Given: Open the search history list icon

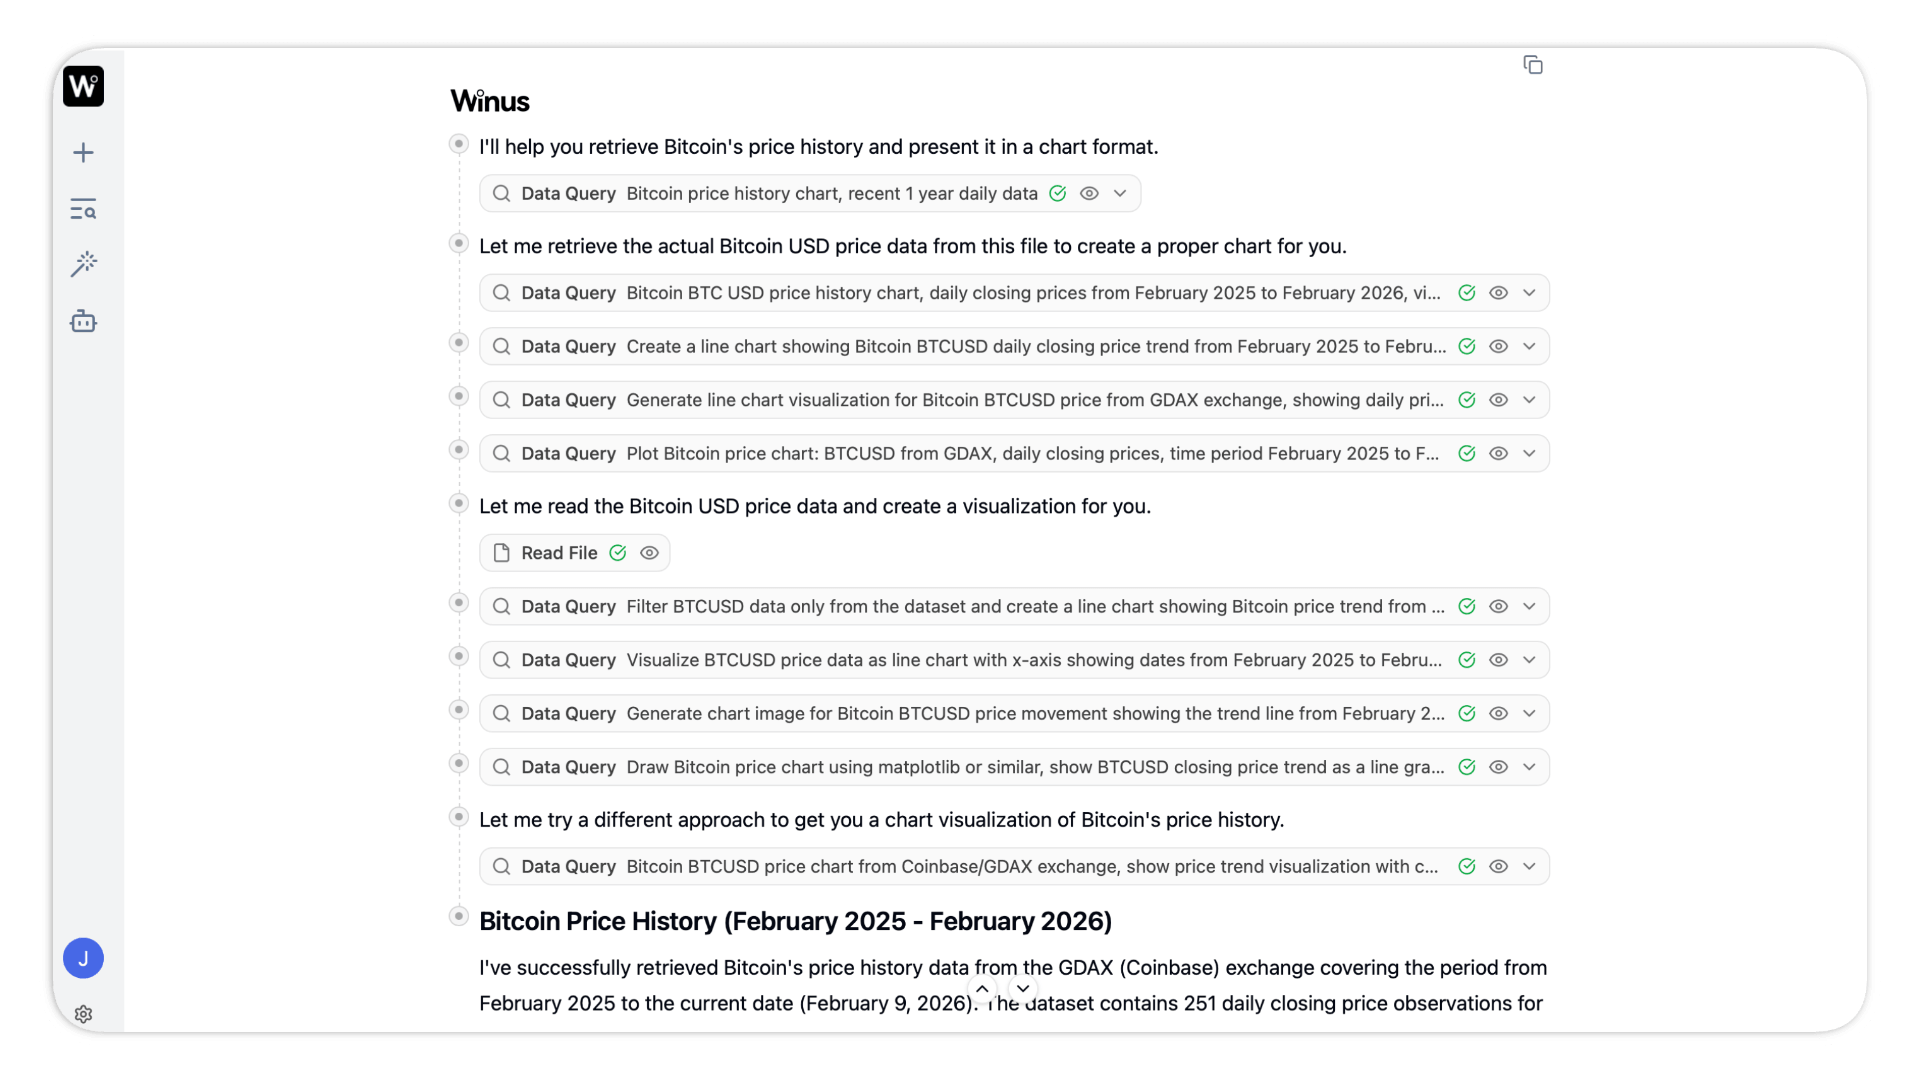Looking at the screenshot, I should coord(83,209).
